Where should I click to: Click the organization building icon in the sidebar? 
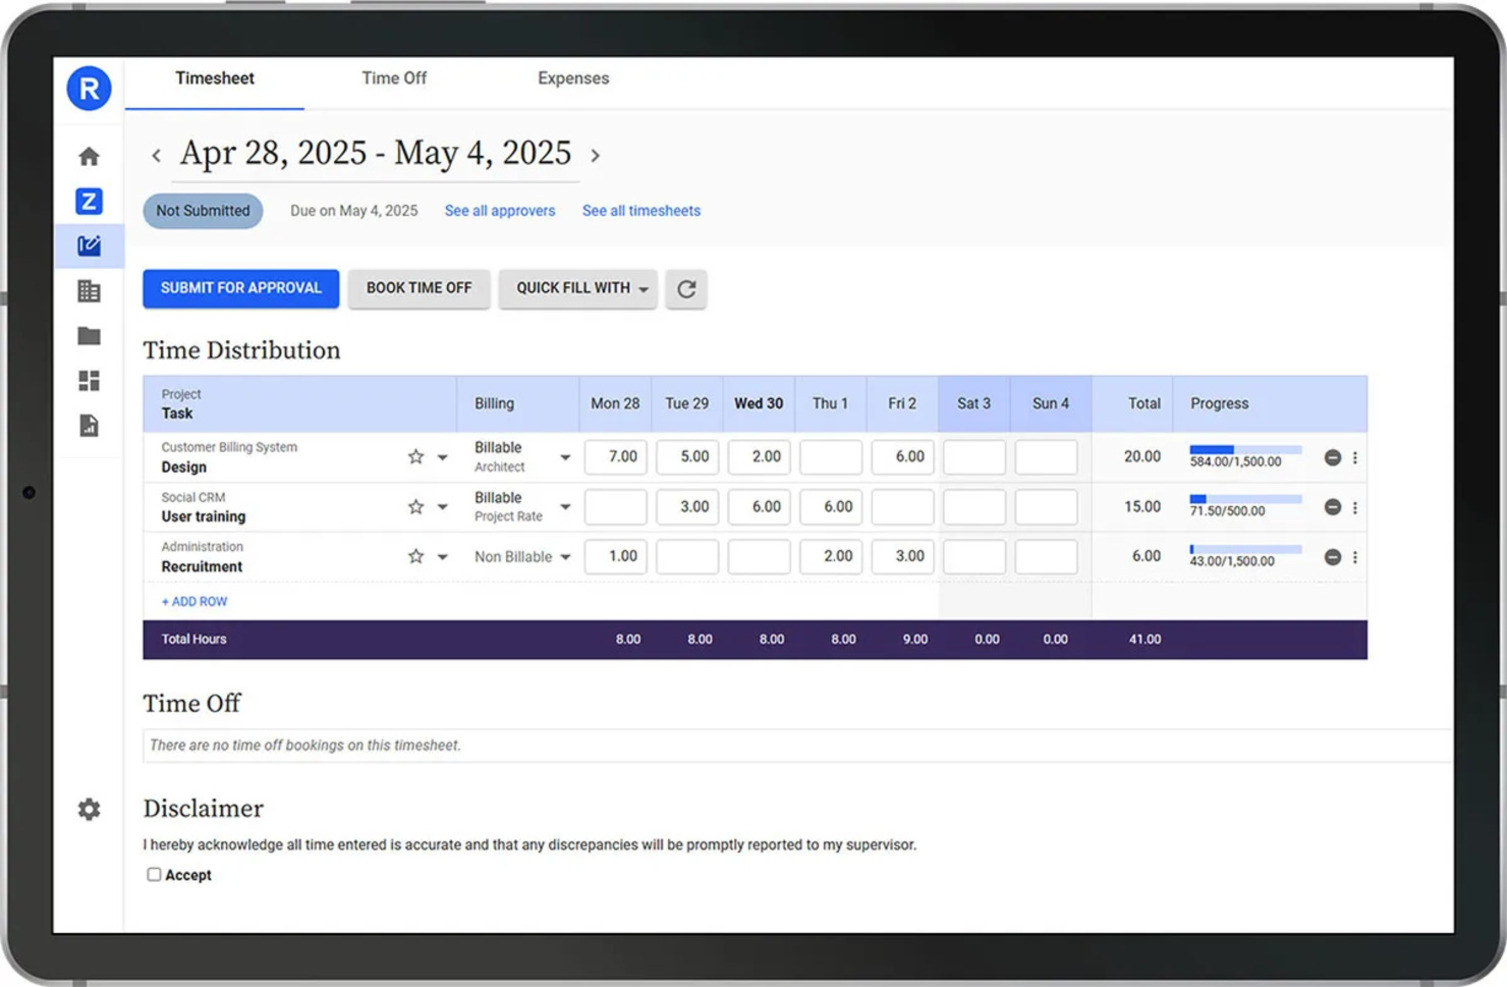[88, 290]
